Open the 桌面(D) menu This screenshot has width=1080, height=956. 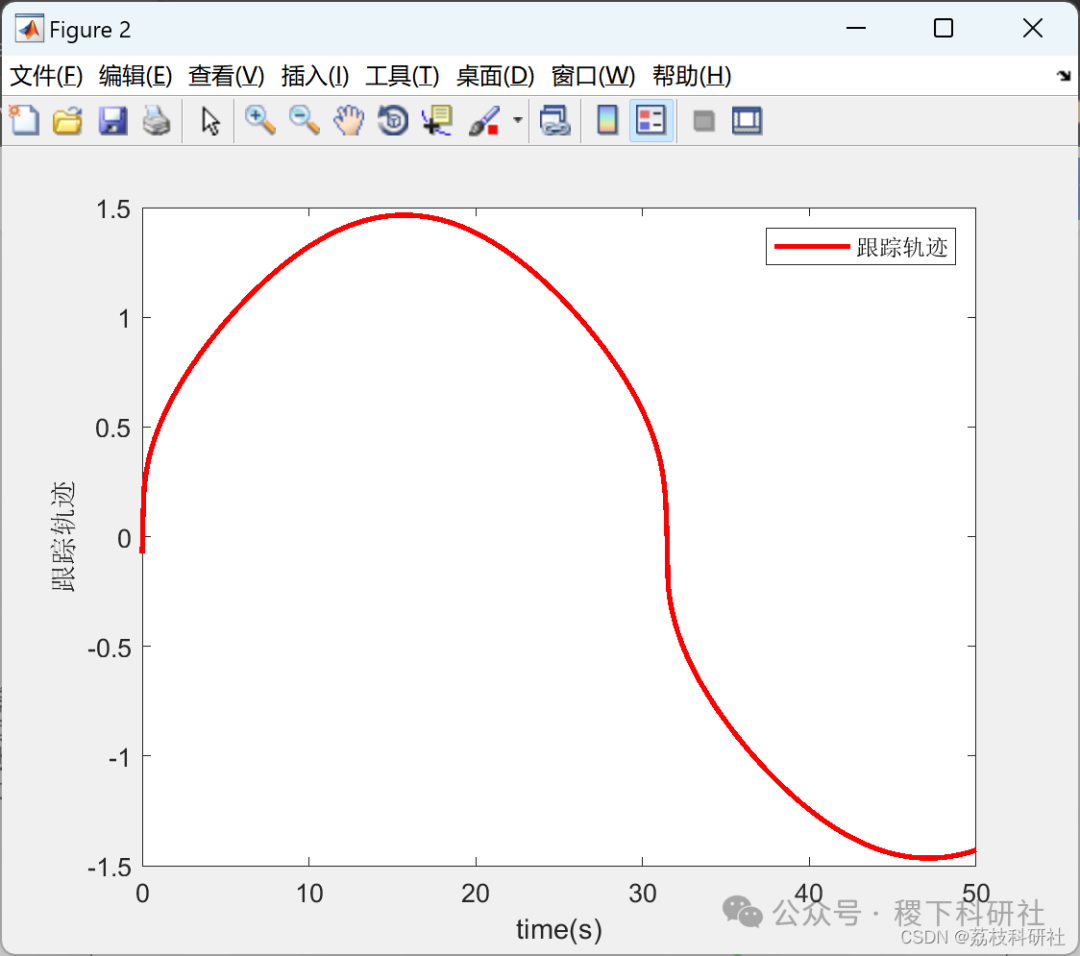pos(495,76)
